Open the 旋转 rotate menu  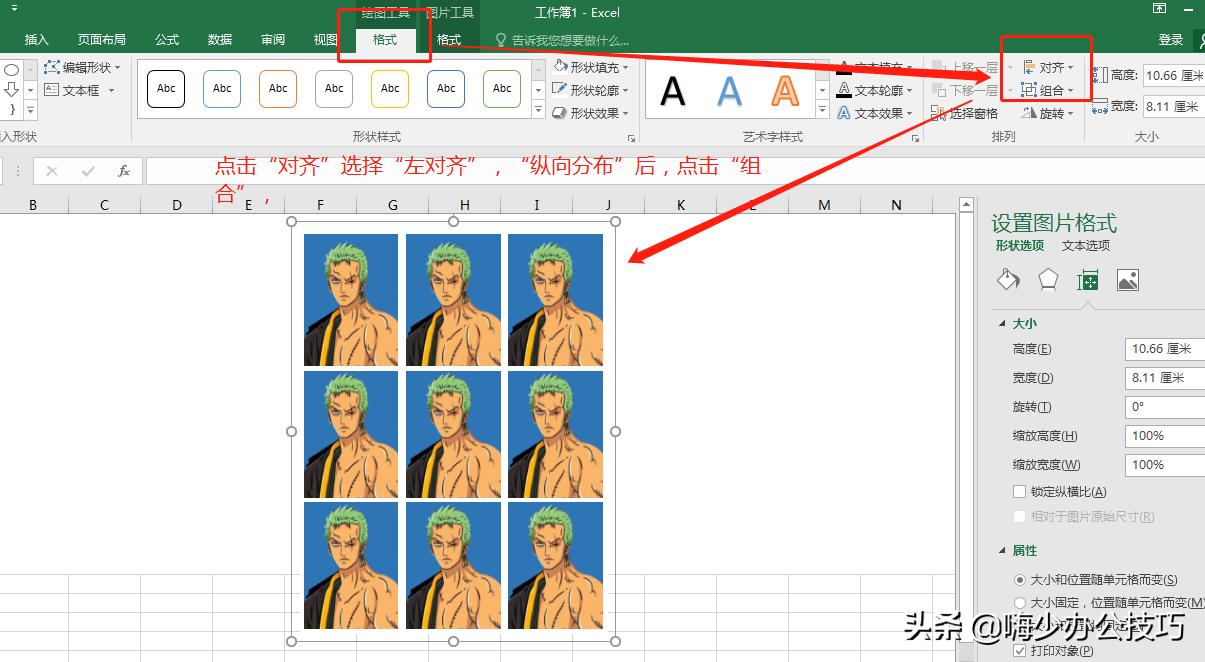[1048, 113]
